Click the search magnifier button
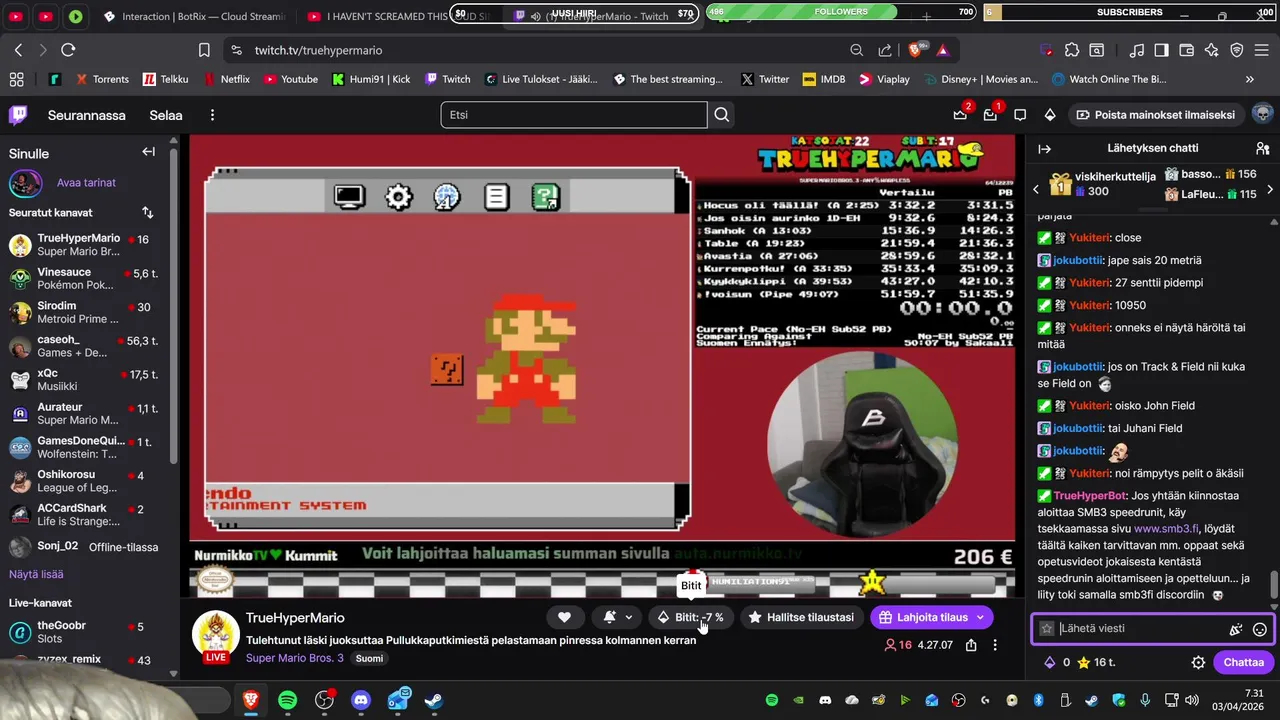Viewport: 1280px width, 720px height. (x=721, y=115)
